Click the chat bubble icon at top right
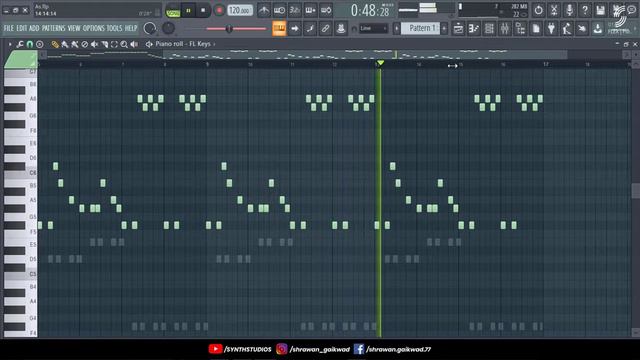 [x=632, y=10]
